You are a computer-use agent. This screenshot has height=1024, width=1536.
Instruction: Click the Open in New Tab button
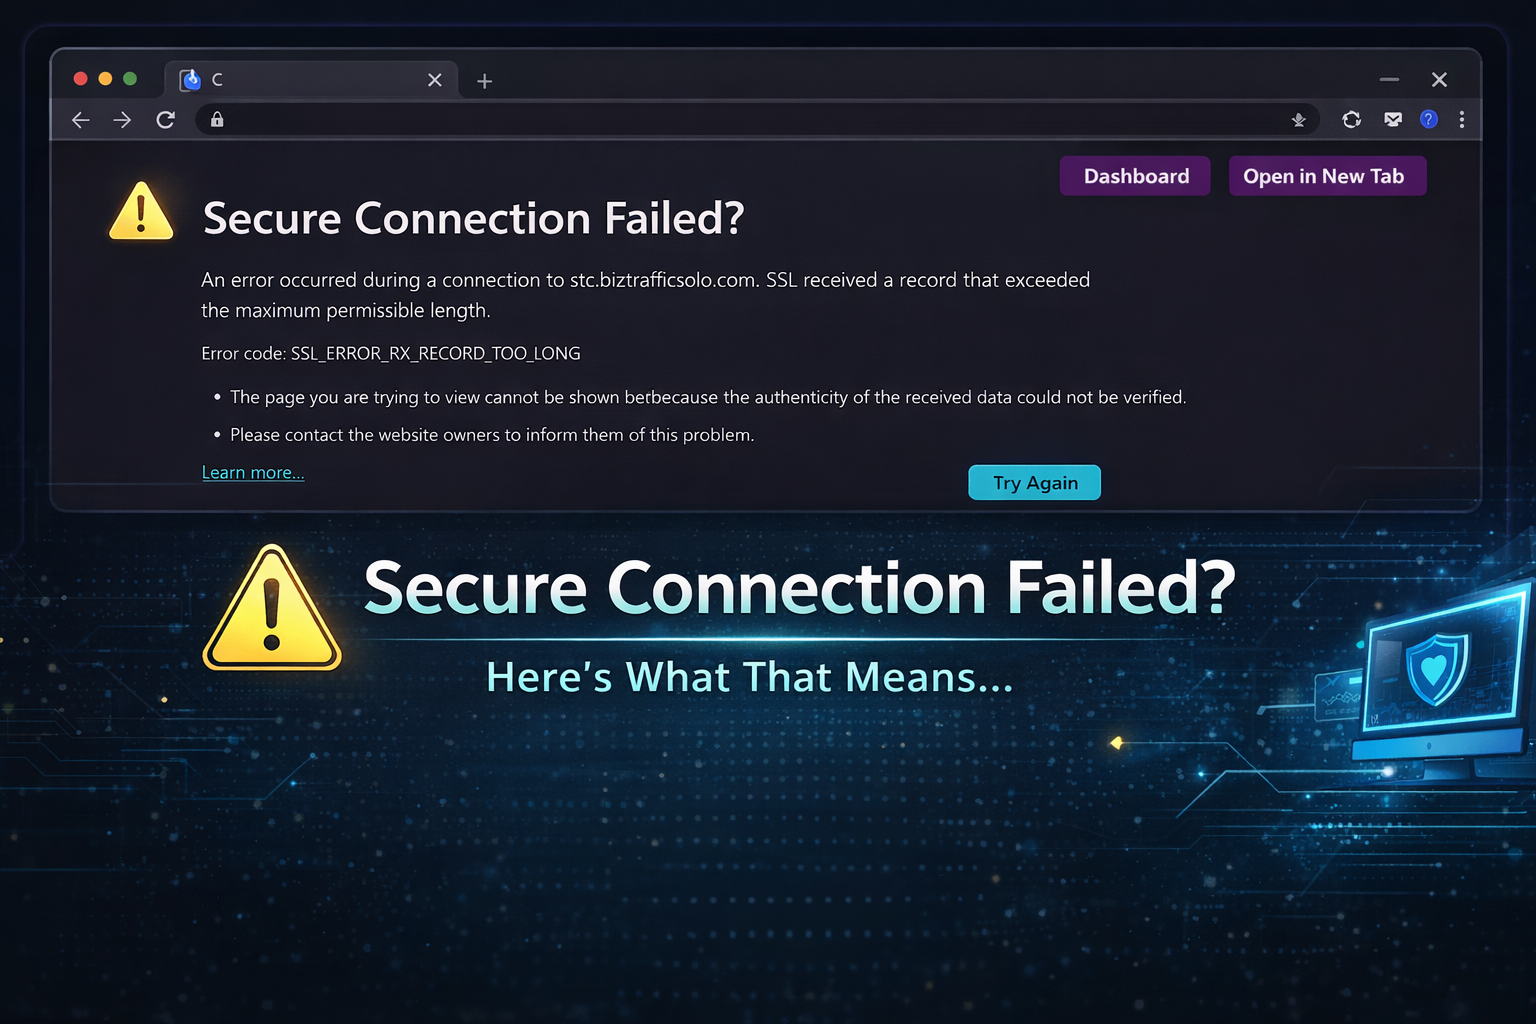coord(1326,176)
